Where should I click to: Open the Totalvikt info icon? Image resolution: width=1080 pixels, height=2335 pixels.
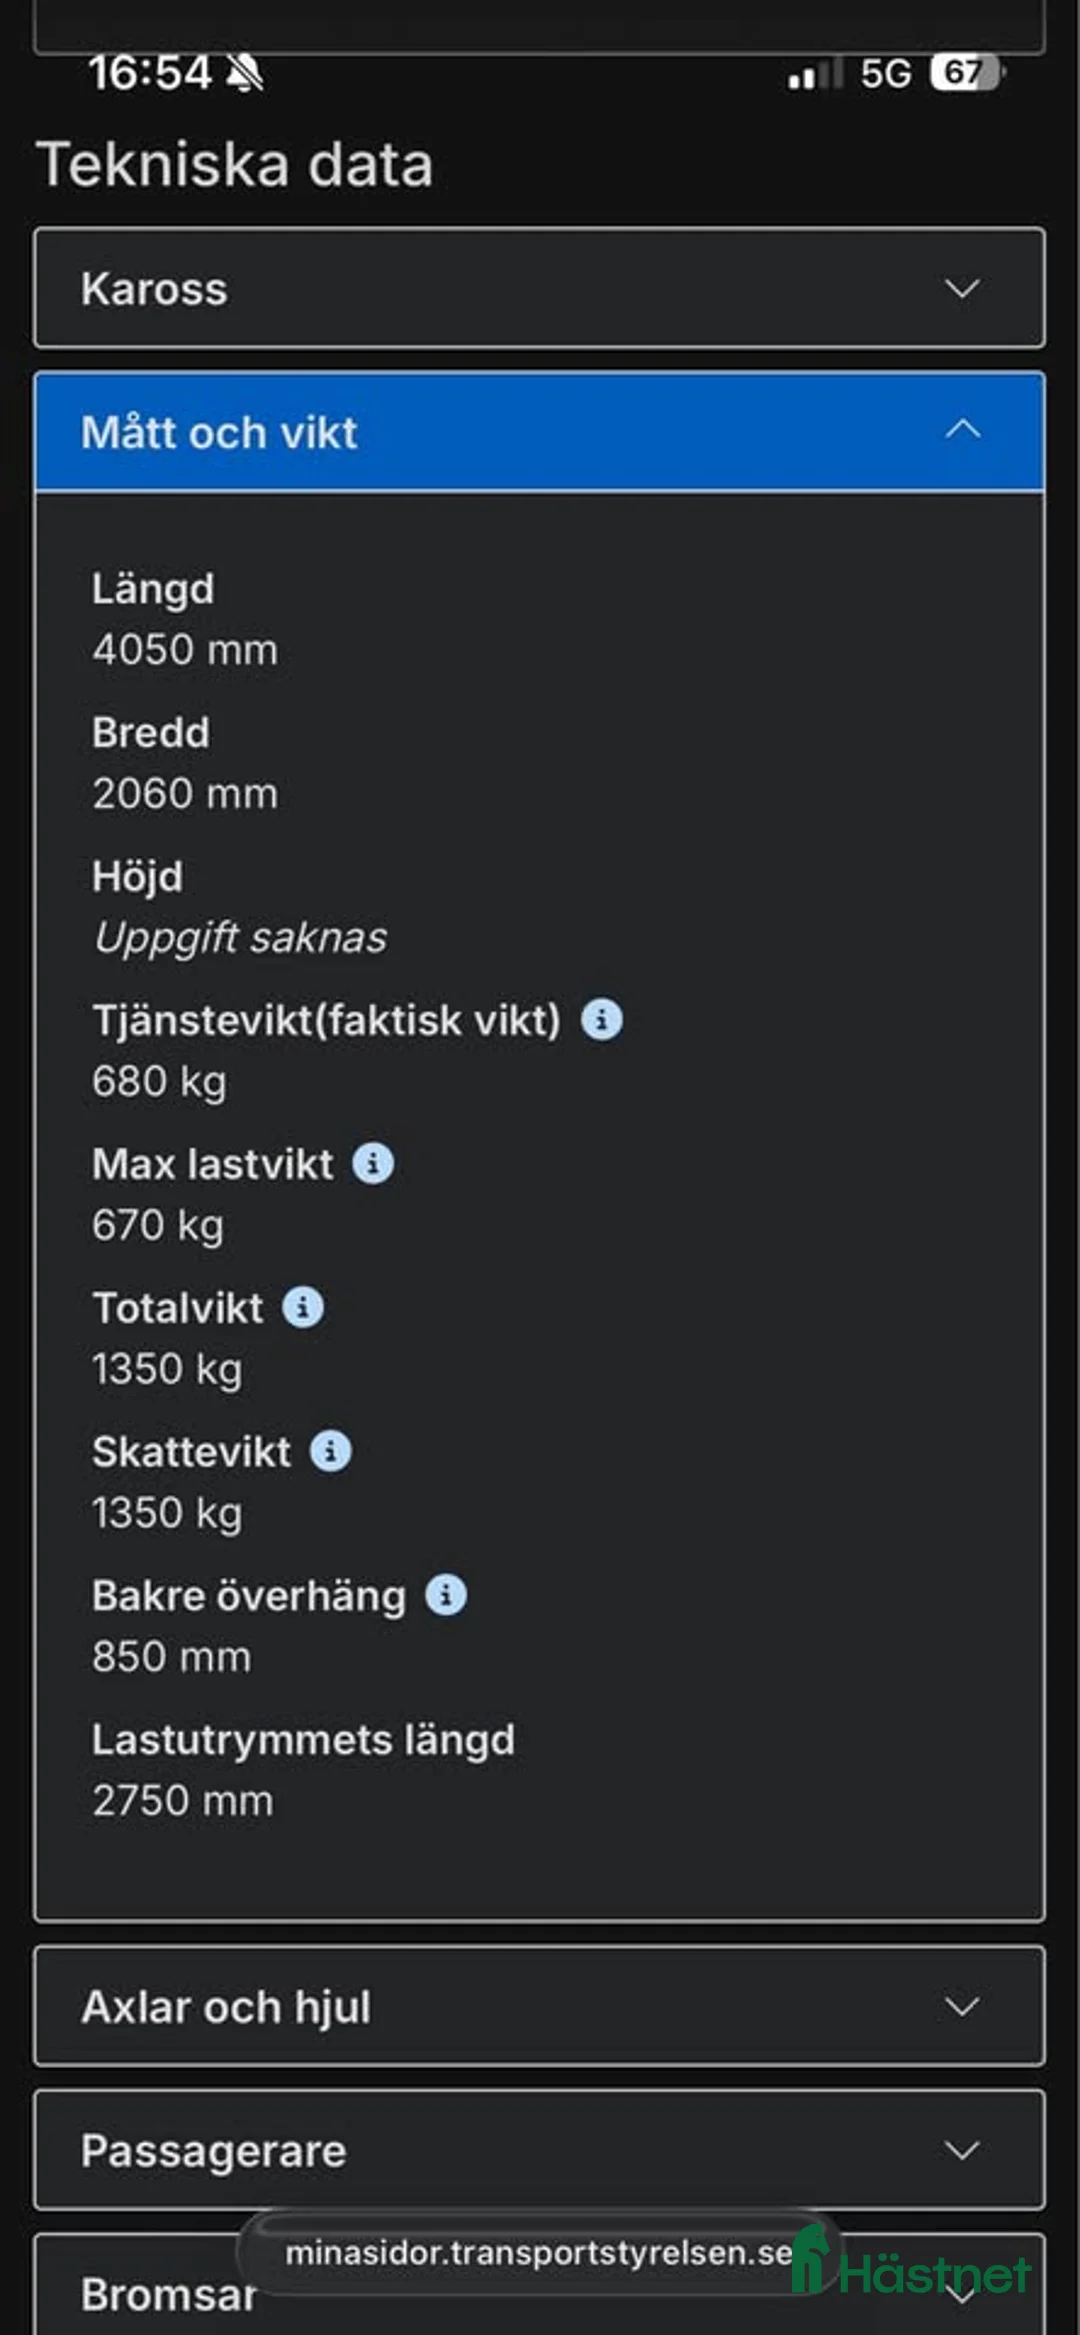pos(305,1305)
